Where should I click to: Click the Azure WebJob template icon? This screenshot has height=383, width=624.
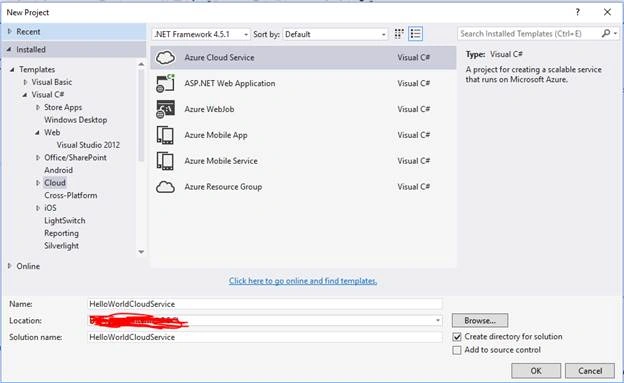click(165, 109)
